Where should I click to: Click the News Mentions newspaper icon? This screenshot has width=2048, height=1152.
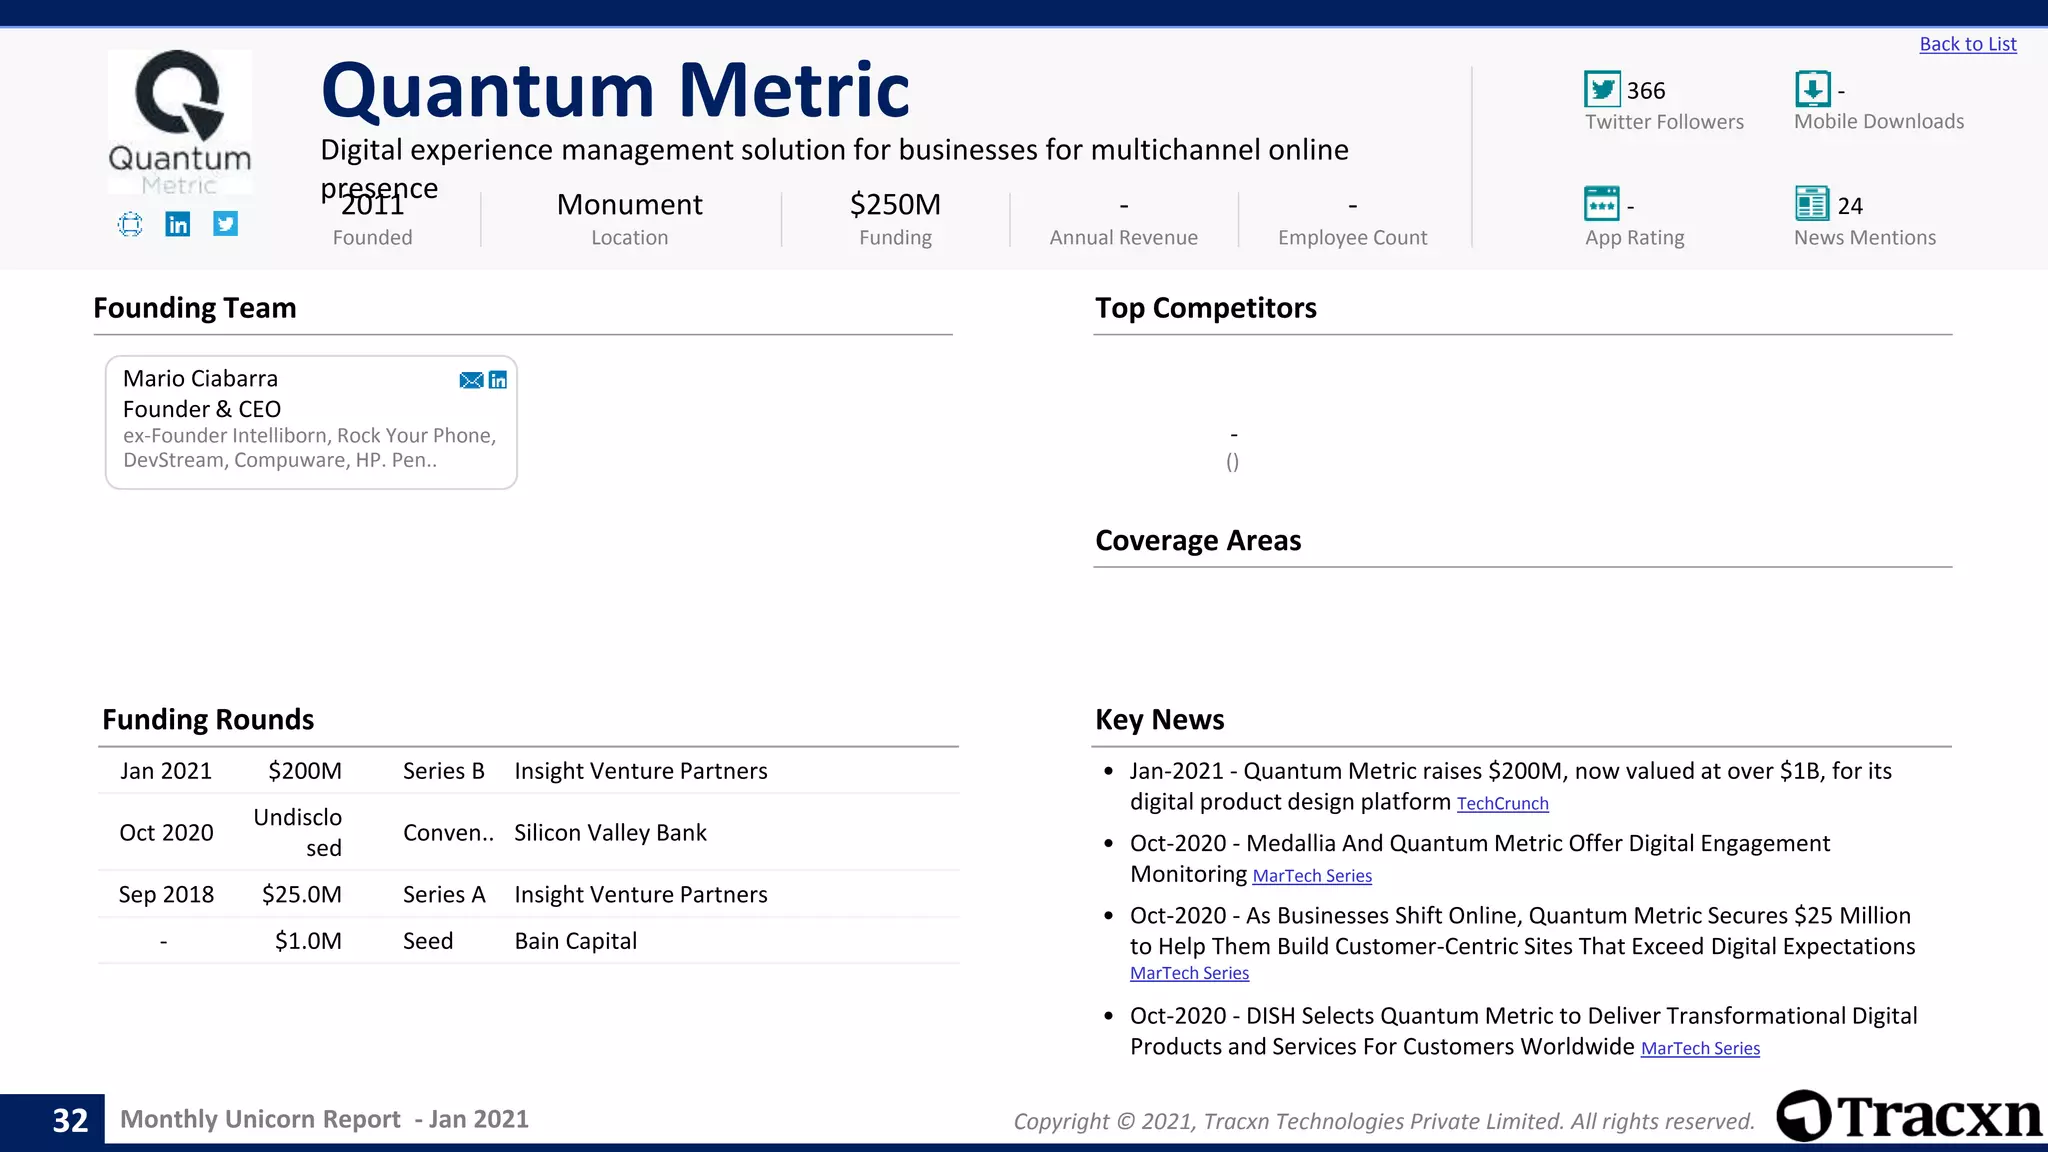[1812, 204]
